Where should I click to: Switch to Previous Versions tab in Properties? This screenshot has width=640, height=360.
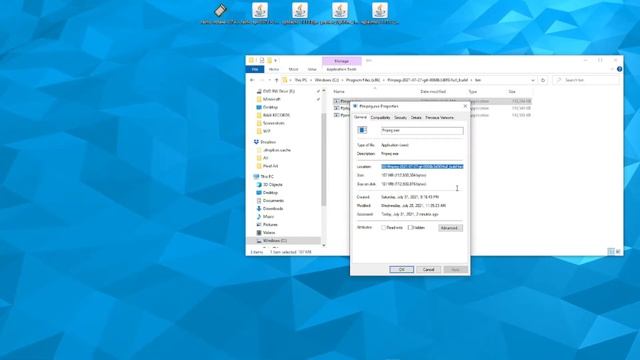tap(440, 118)
